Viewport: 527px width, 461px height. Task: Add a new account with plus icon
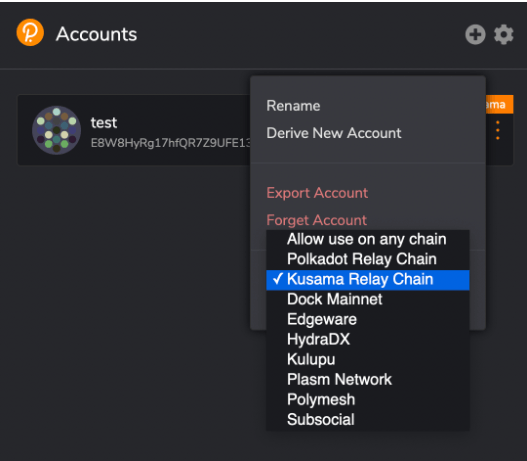[x=475, y=34]
